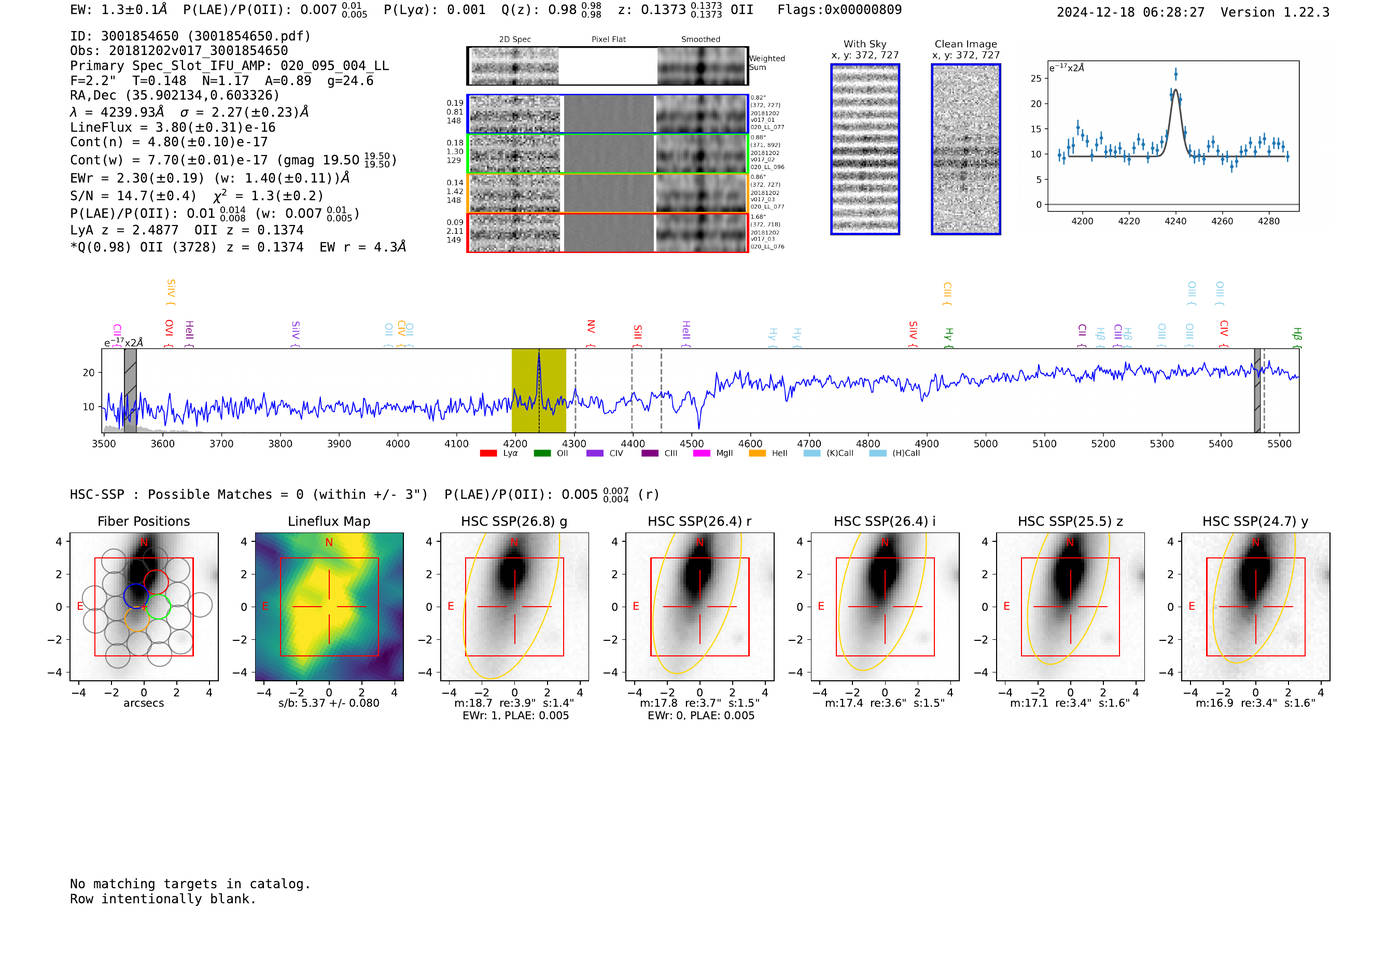Screen dimensions: 1400x953
Task: Click the RA,Dec coordinates line
Action: pos(175,96)
